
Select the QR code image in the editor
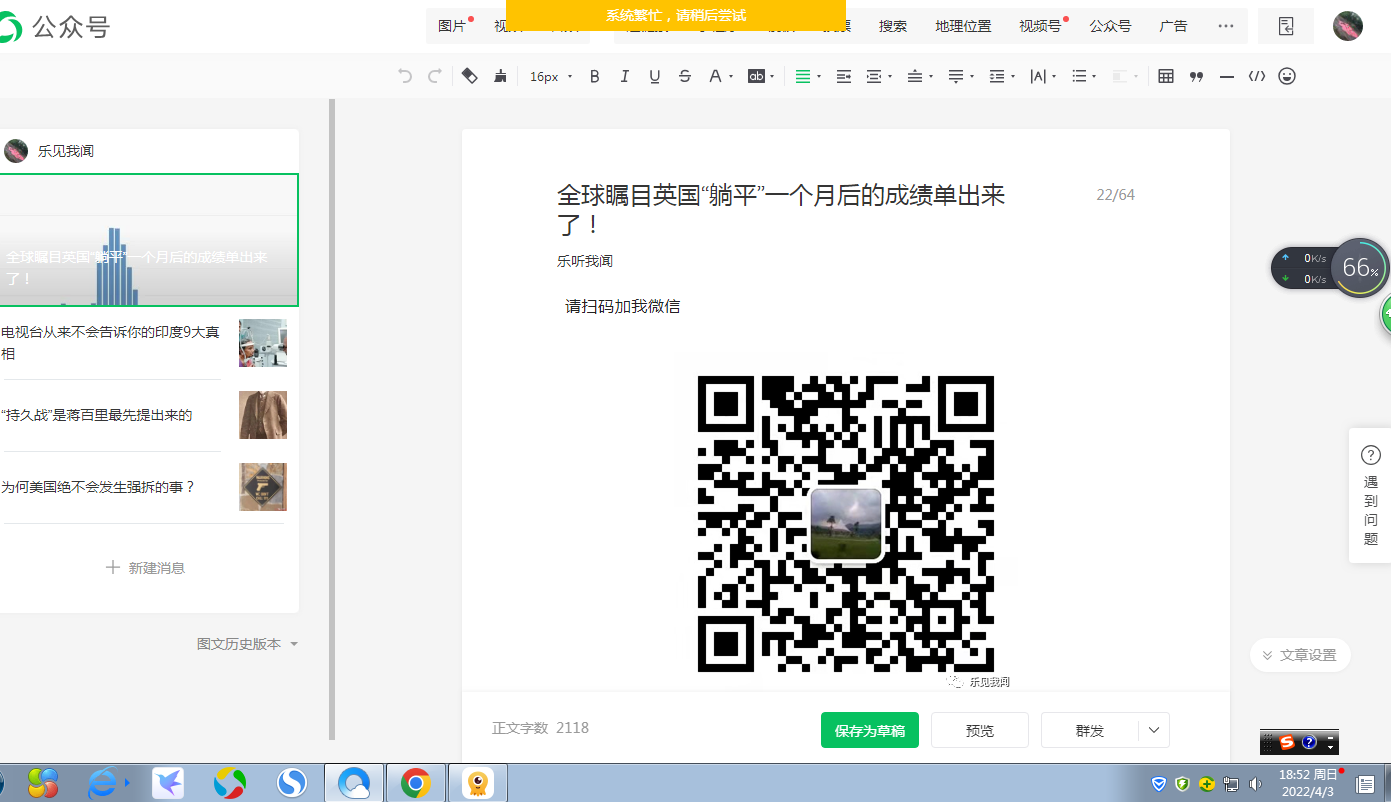[846, 524]
